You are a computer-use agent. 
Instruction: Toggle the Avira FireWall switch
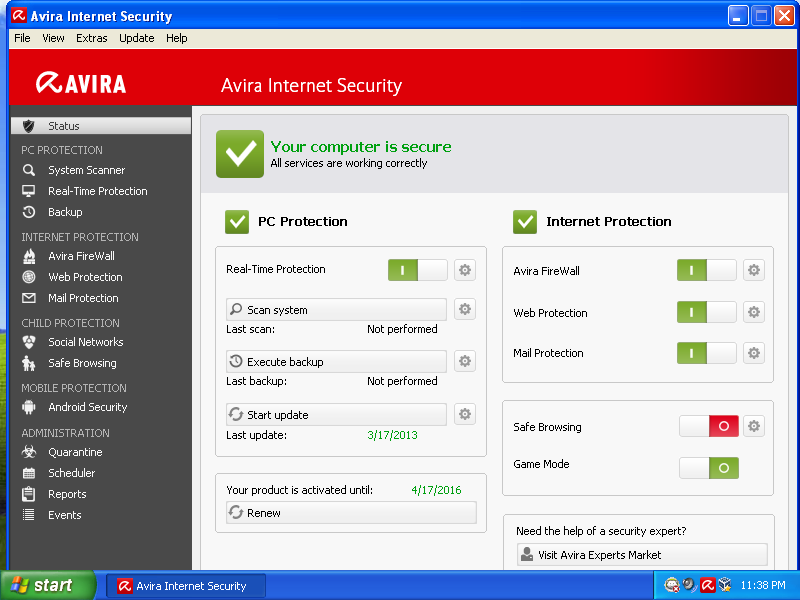click(707, 270)
